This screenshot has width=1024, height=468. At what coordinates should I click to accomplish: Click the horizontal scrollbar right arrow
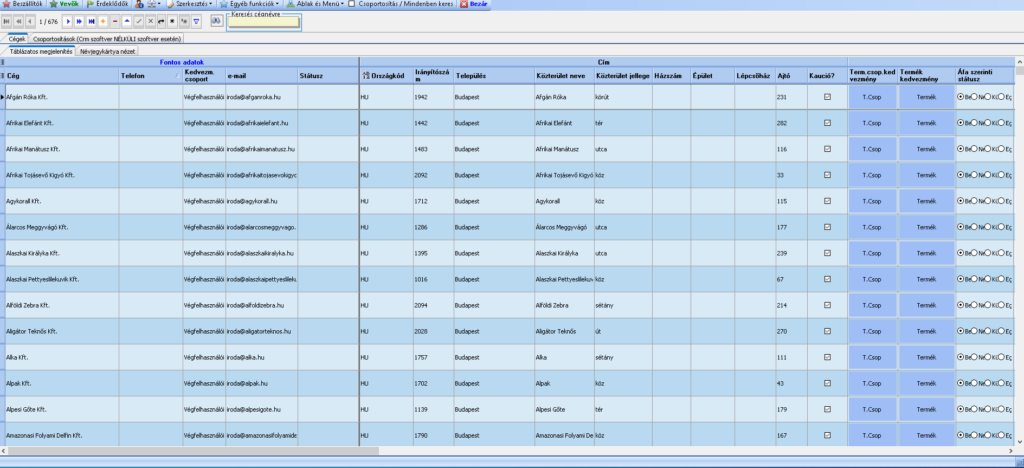pyautogui.click(x=1012, y=450)
